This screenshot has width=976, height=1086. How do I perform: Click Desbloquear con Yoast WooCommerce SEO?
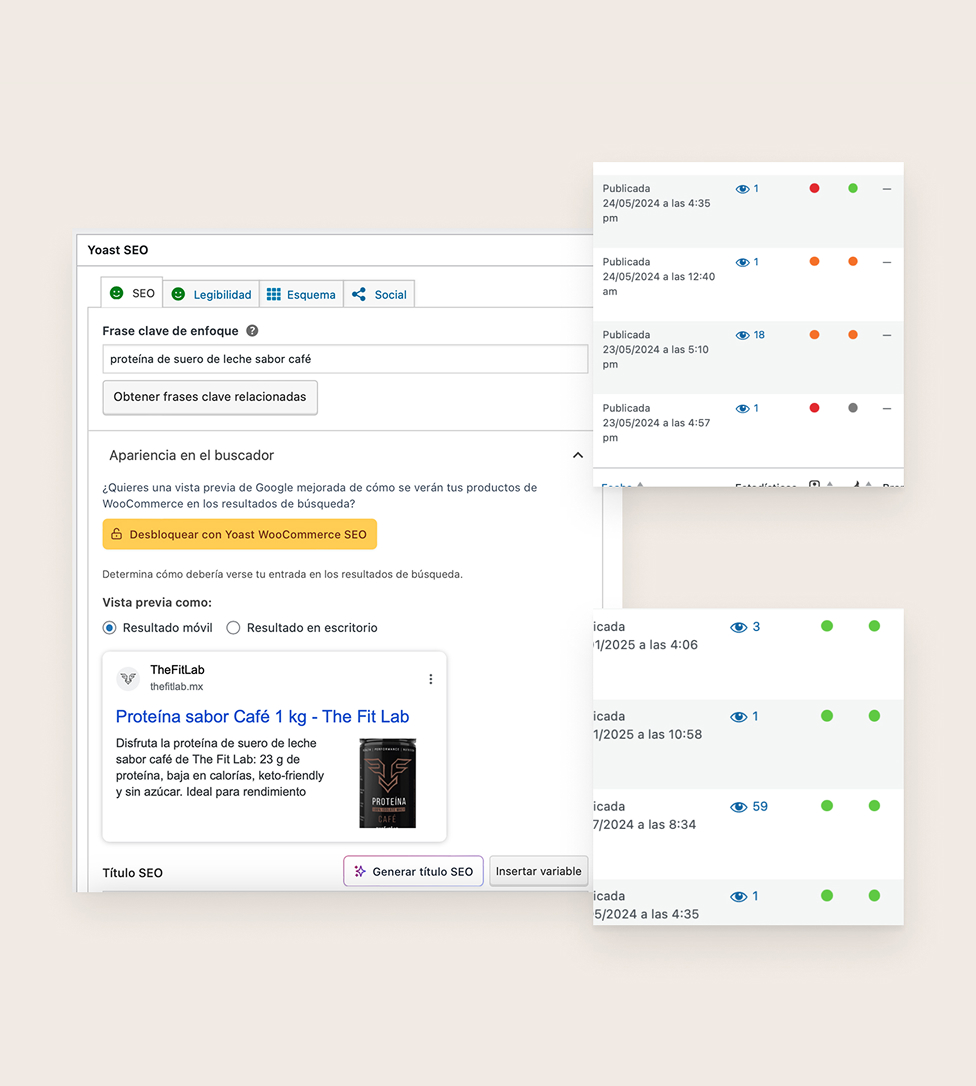239,534
